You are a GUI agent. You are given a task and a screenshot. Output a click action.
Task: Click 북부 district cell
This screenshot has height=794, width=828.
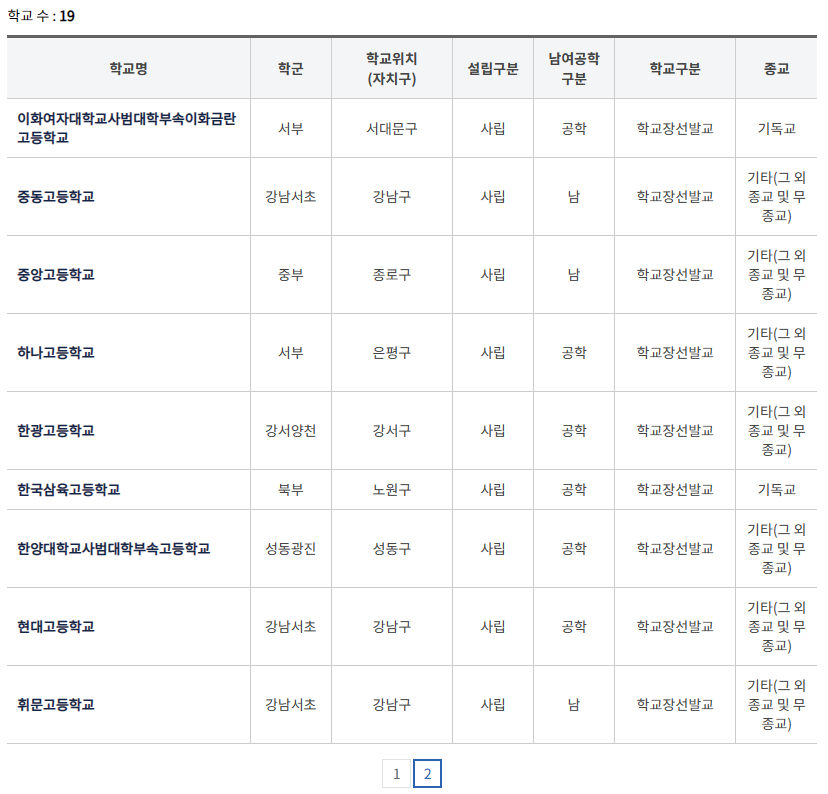[291, 489]
